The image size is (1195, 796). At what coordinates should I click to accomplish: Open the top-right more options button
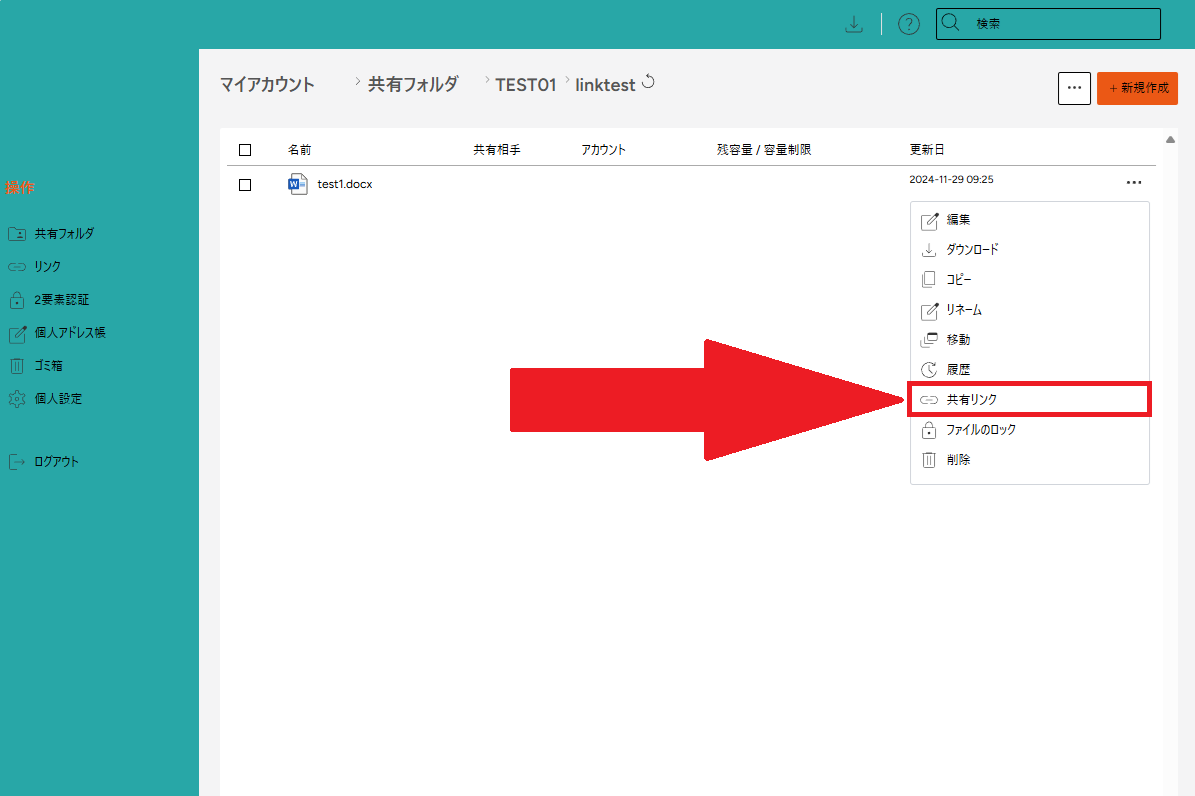coord(1074,88)
